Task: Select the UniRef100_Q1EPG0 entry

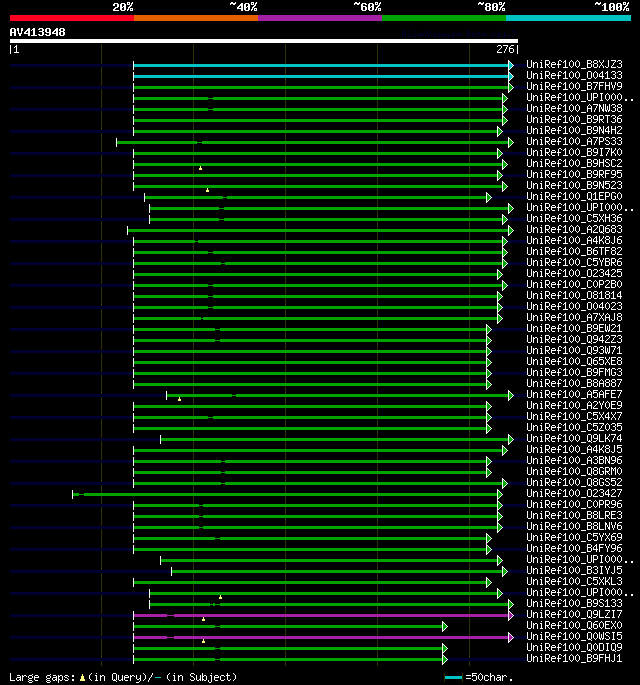Action: click(x=574, y=196)
